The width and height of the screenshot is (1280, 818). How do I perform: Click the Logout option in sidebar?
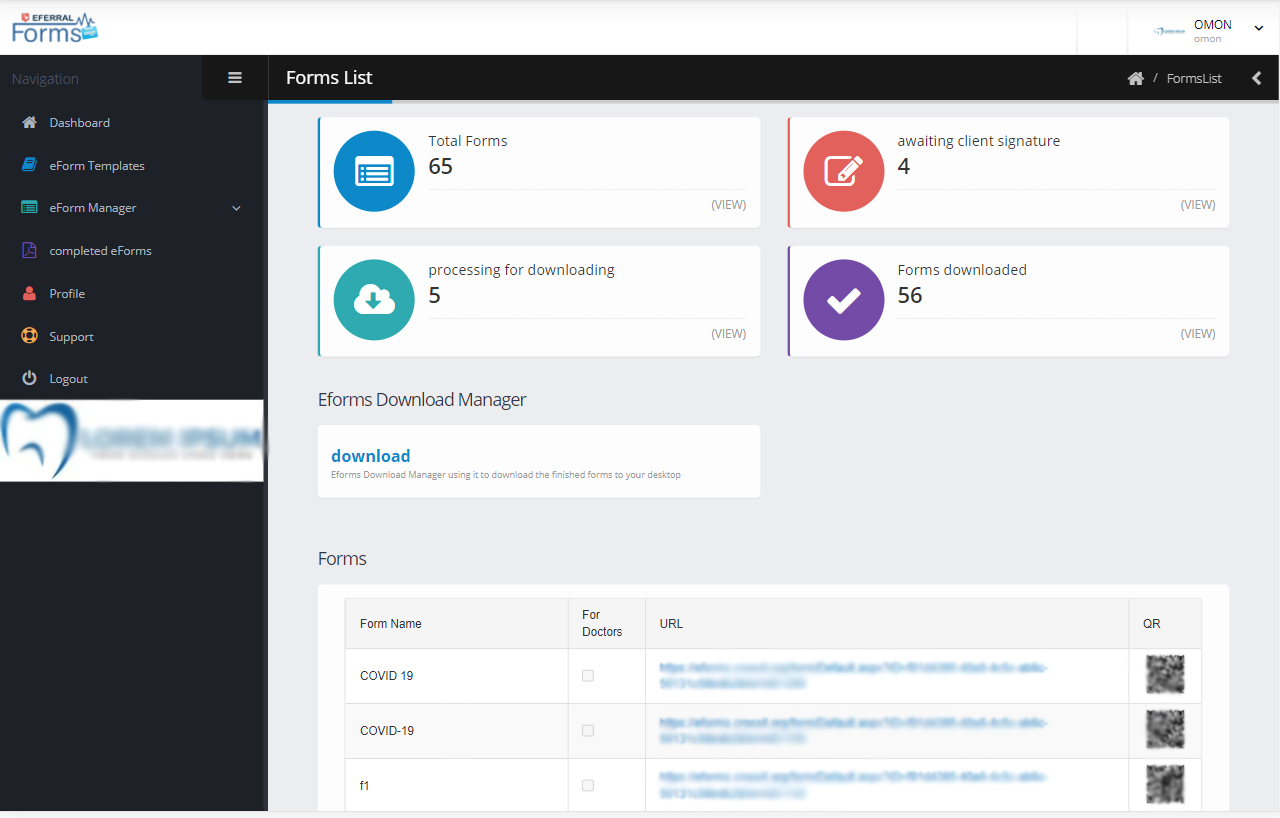click(68, 379)
